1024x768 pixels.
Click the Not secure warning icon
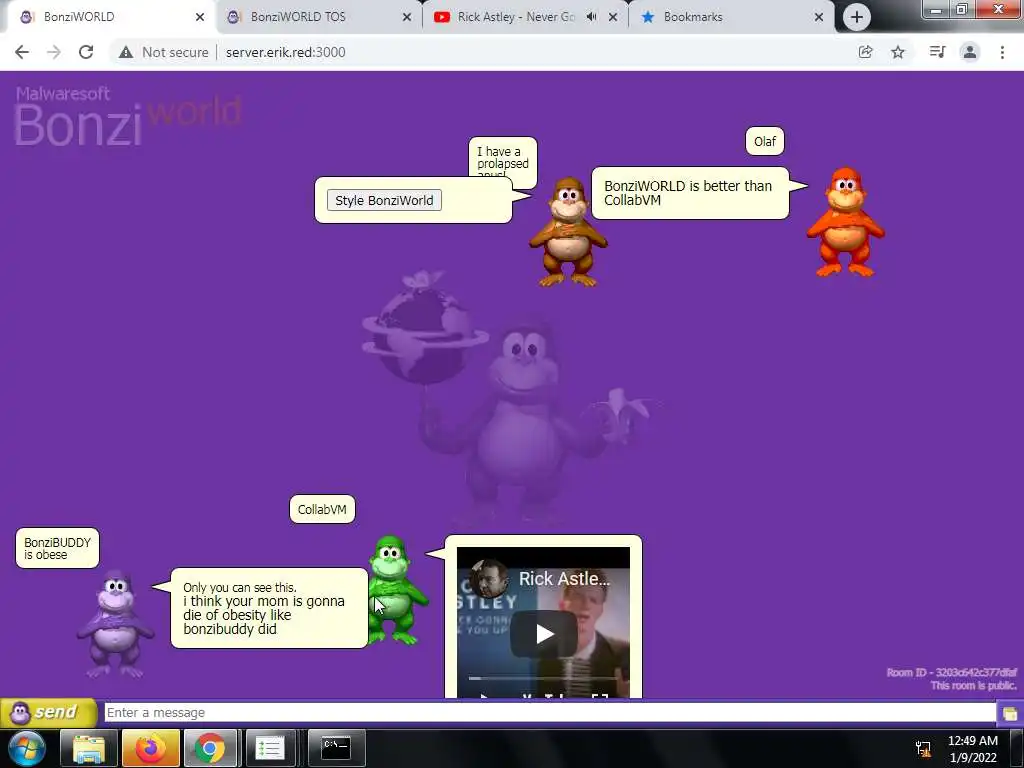126,52
